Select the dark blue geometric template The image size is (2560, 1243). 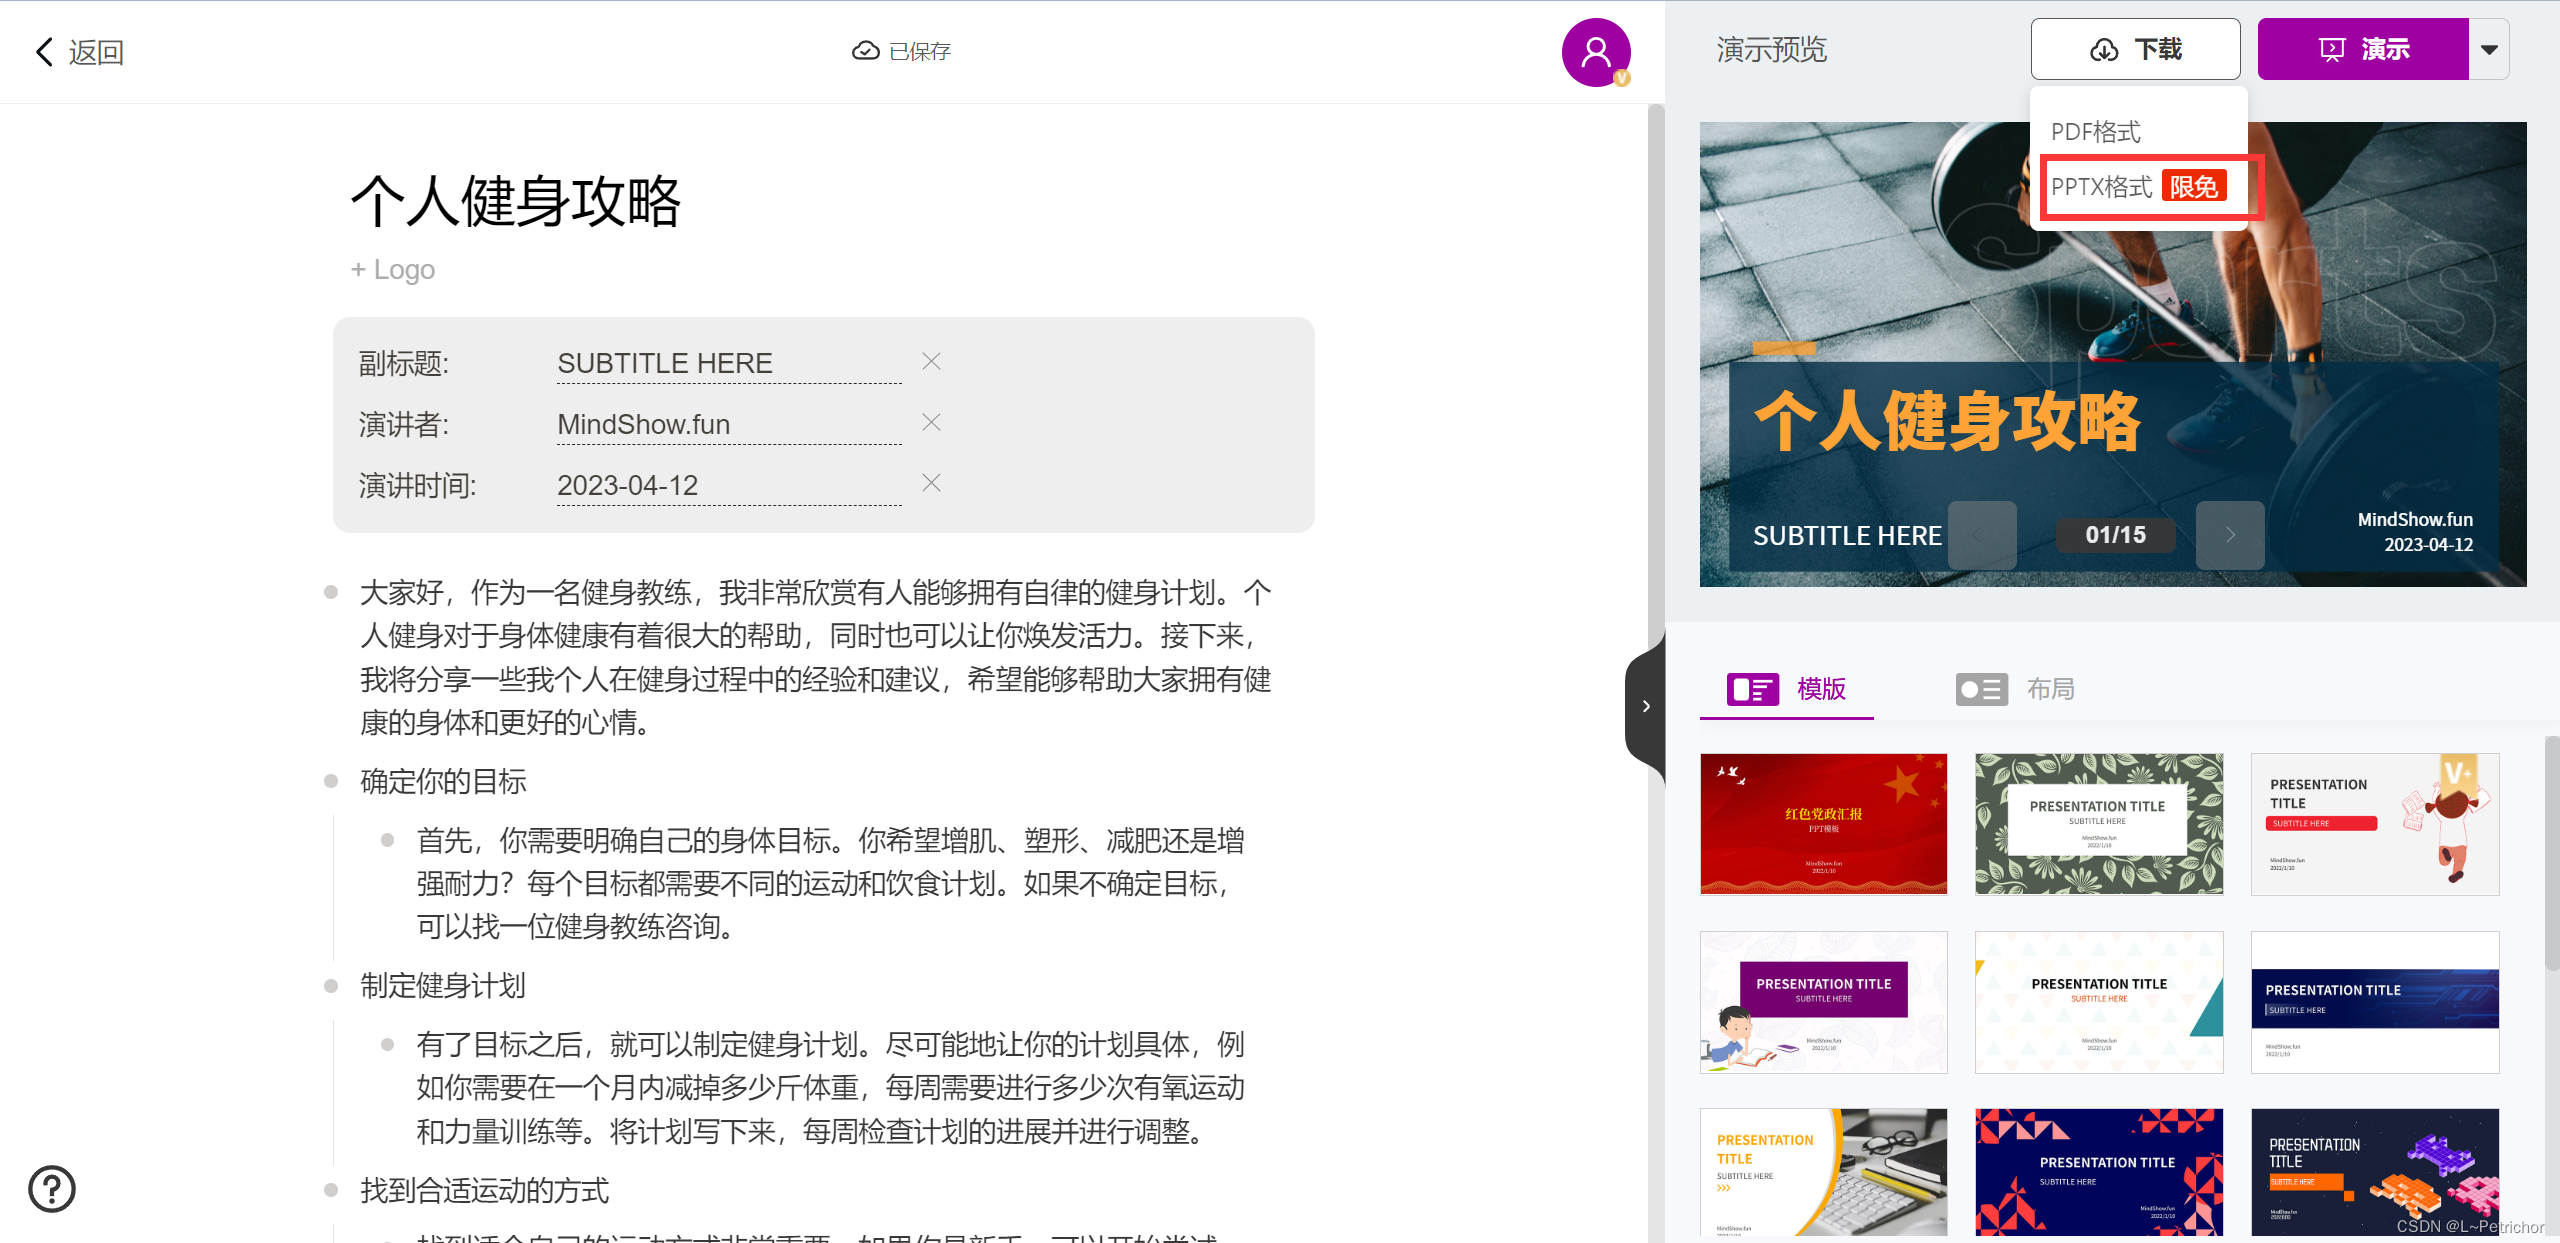point(2098,1171)
